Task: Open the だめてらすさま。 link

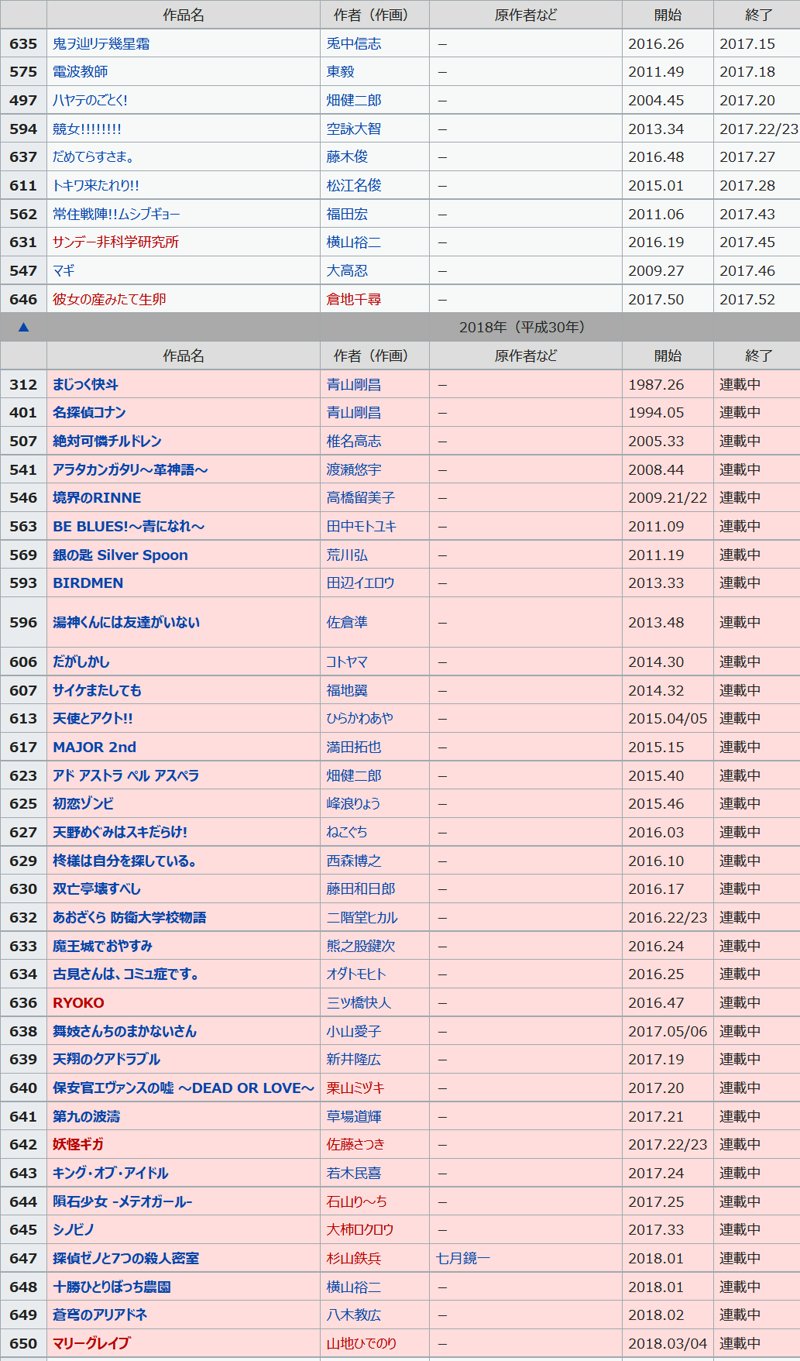Action: pos(94,157)
